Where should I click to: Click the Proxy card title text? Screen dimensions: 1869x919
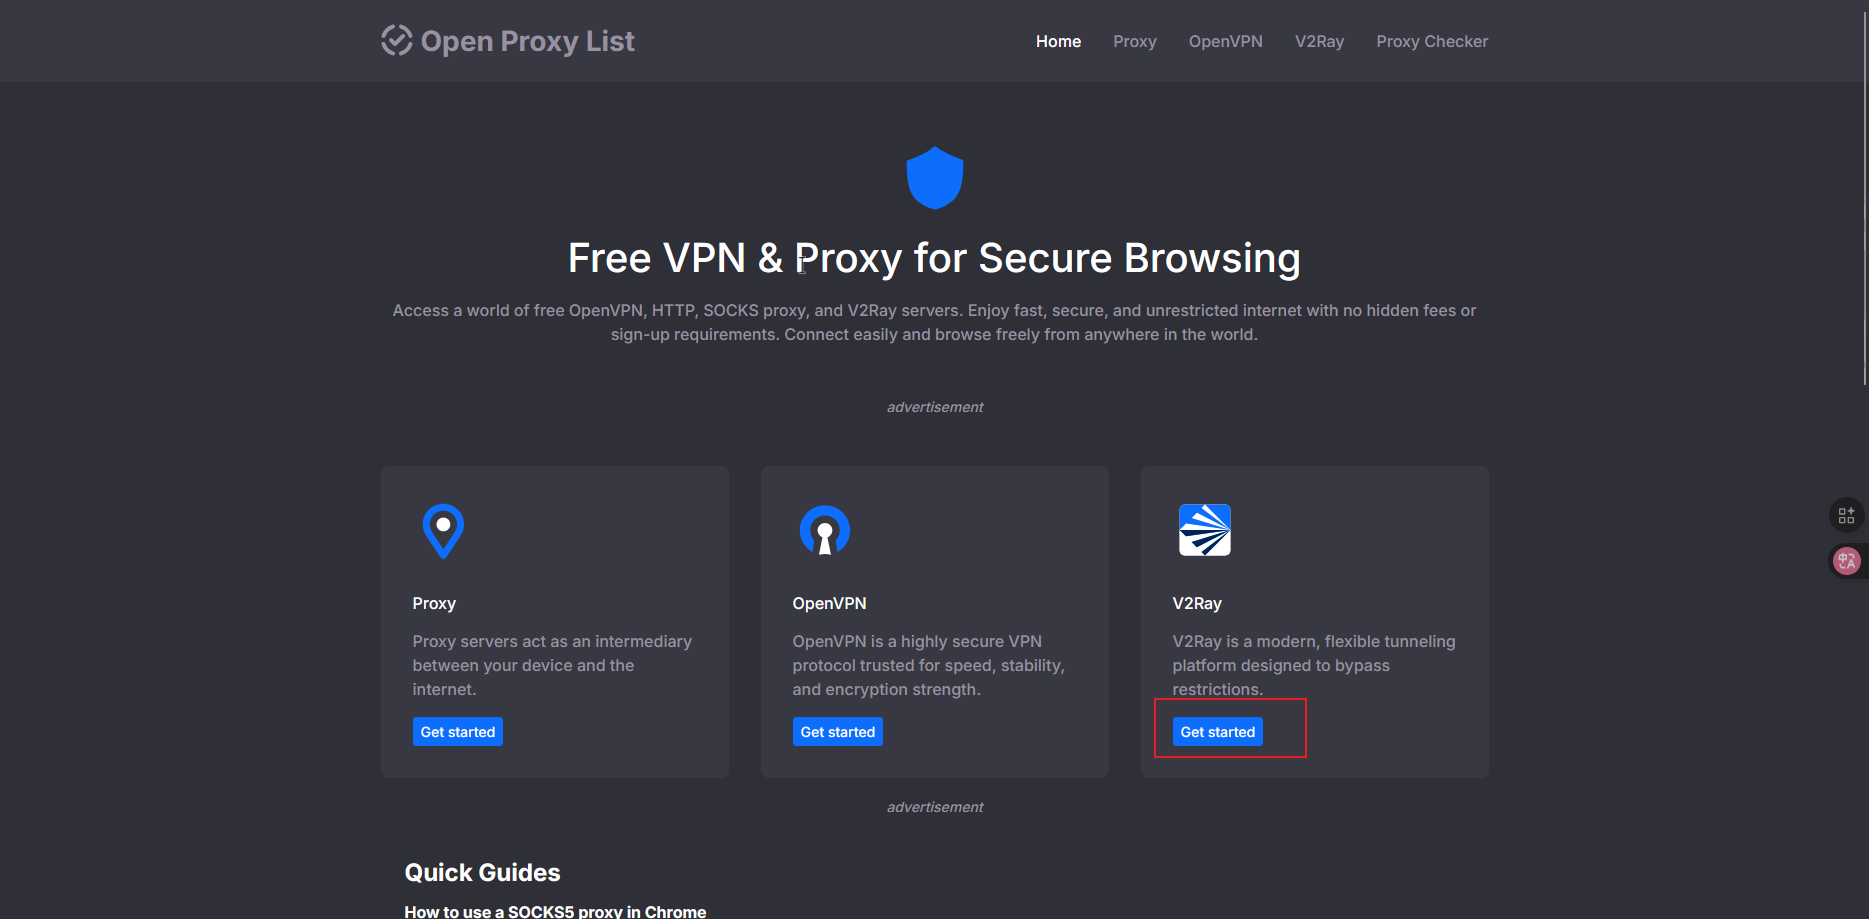[x=434, y=603]
